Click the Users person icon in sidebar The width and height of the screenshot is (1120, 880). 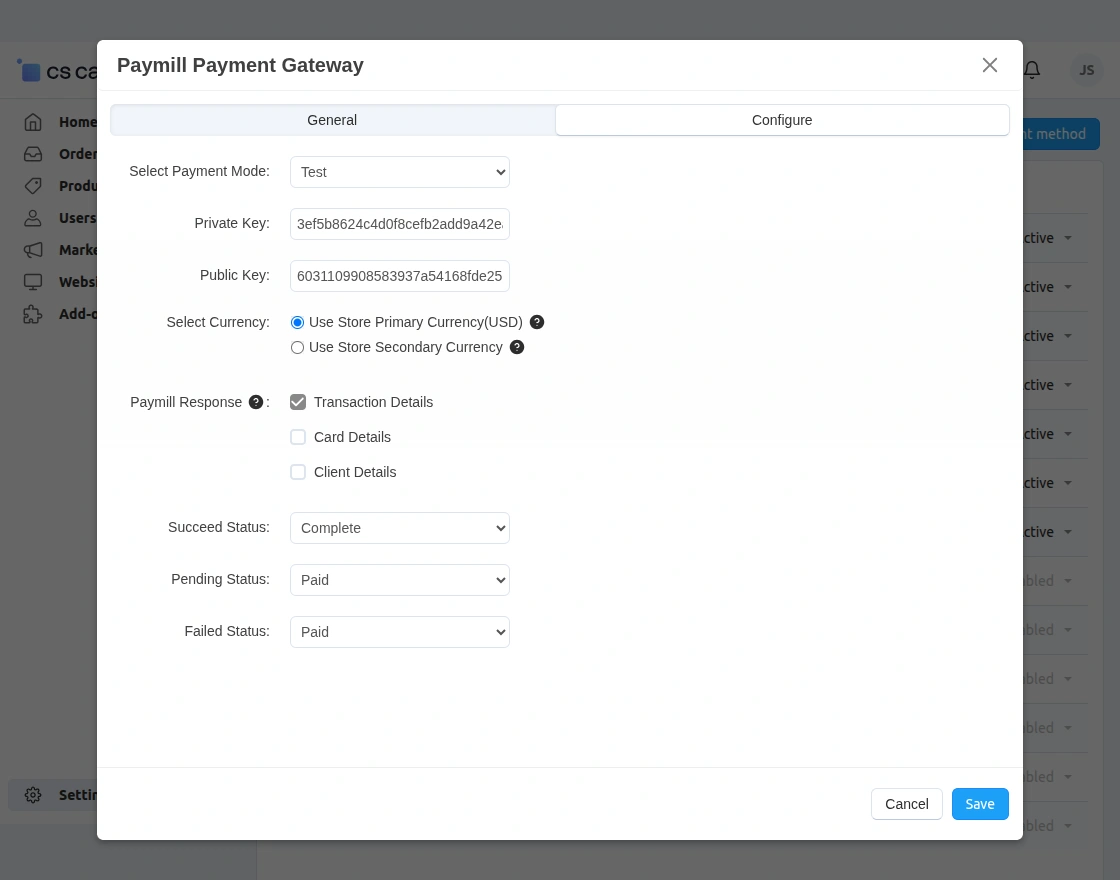coord(33,219)
